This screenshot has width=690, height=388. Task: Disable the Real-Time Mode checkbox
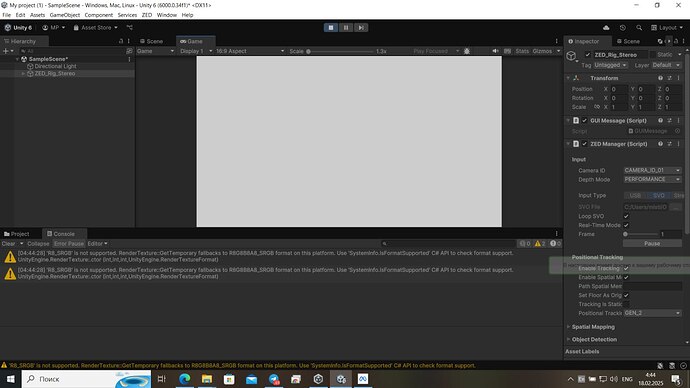coord(626,225)
